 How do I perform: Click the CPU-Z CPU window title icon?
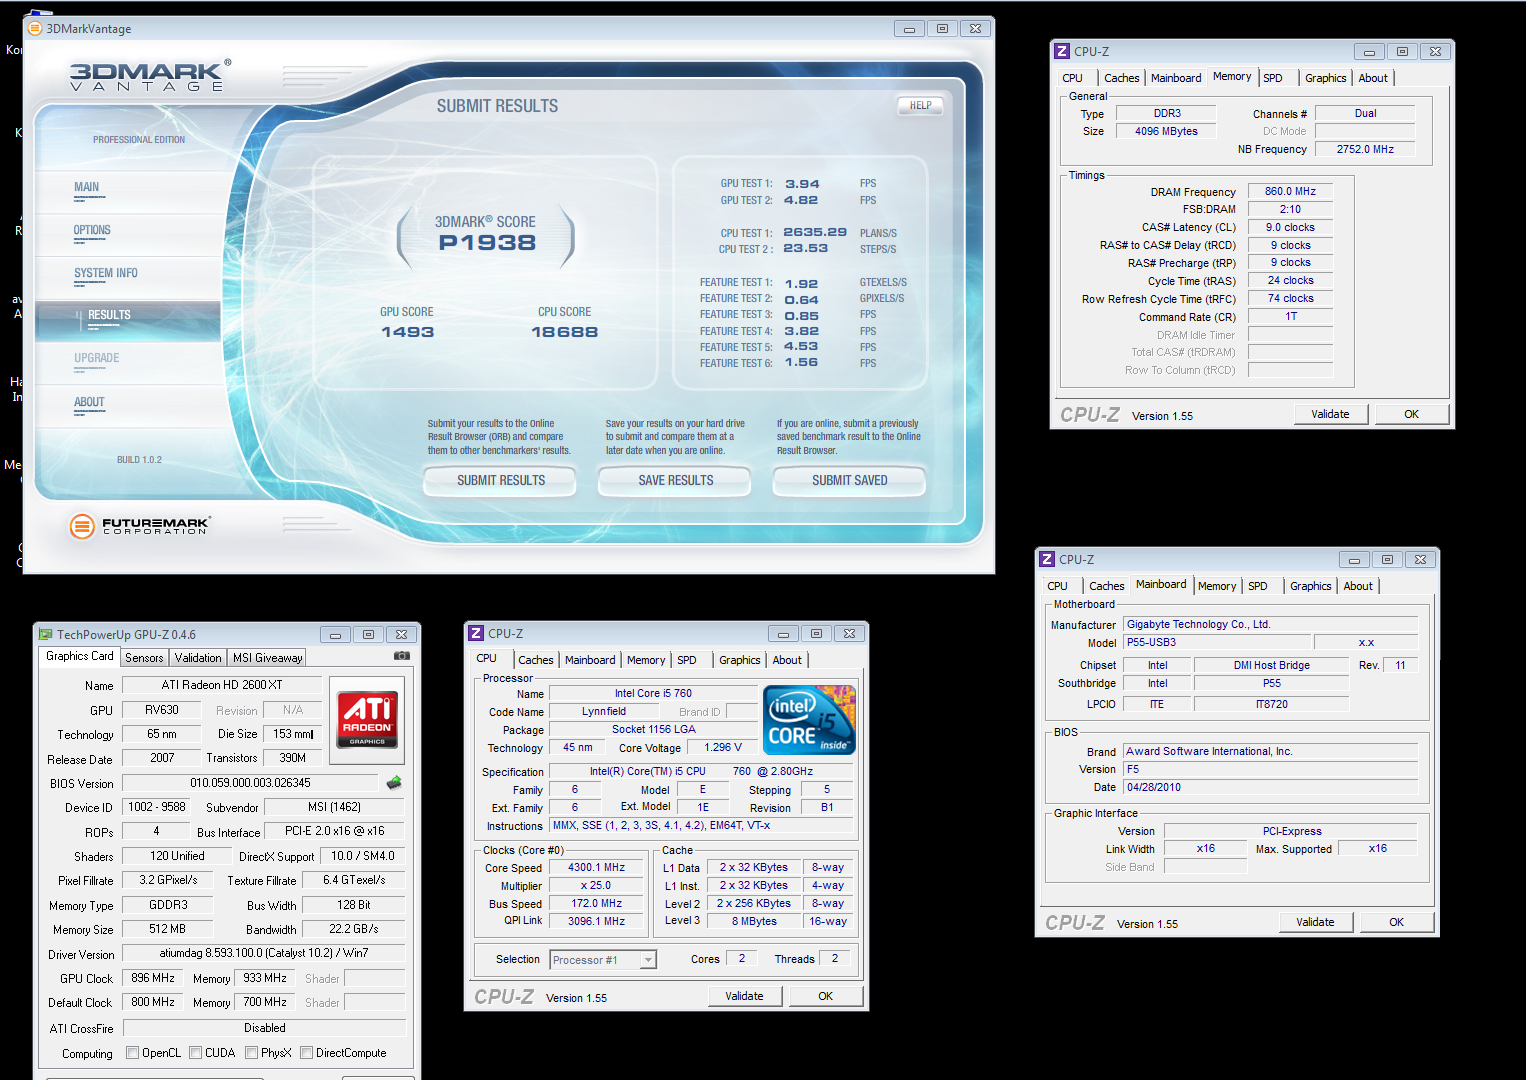tap(477, 633)
